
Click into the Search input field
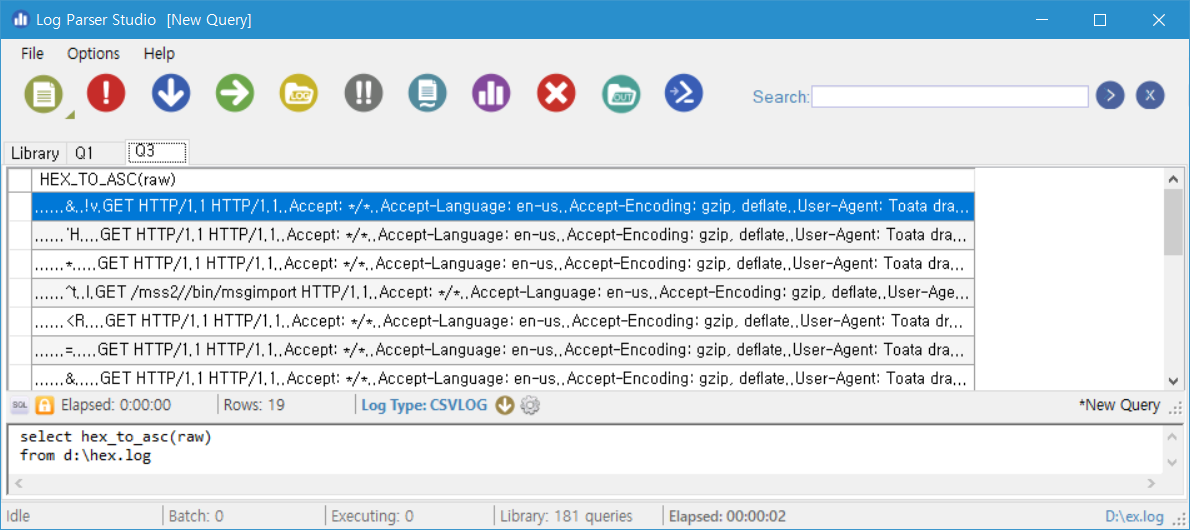pos(950,96)
